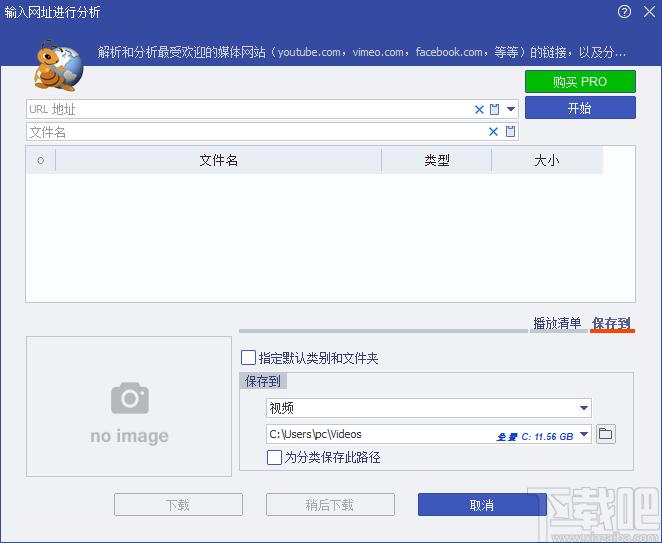Expand the URL address history dropdown
Viewport: 662px width, 543px height.
[x=511, y=109]
